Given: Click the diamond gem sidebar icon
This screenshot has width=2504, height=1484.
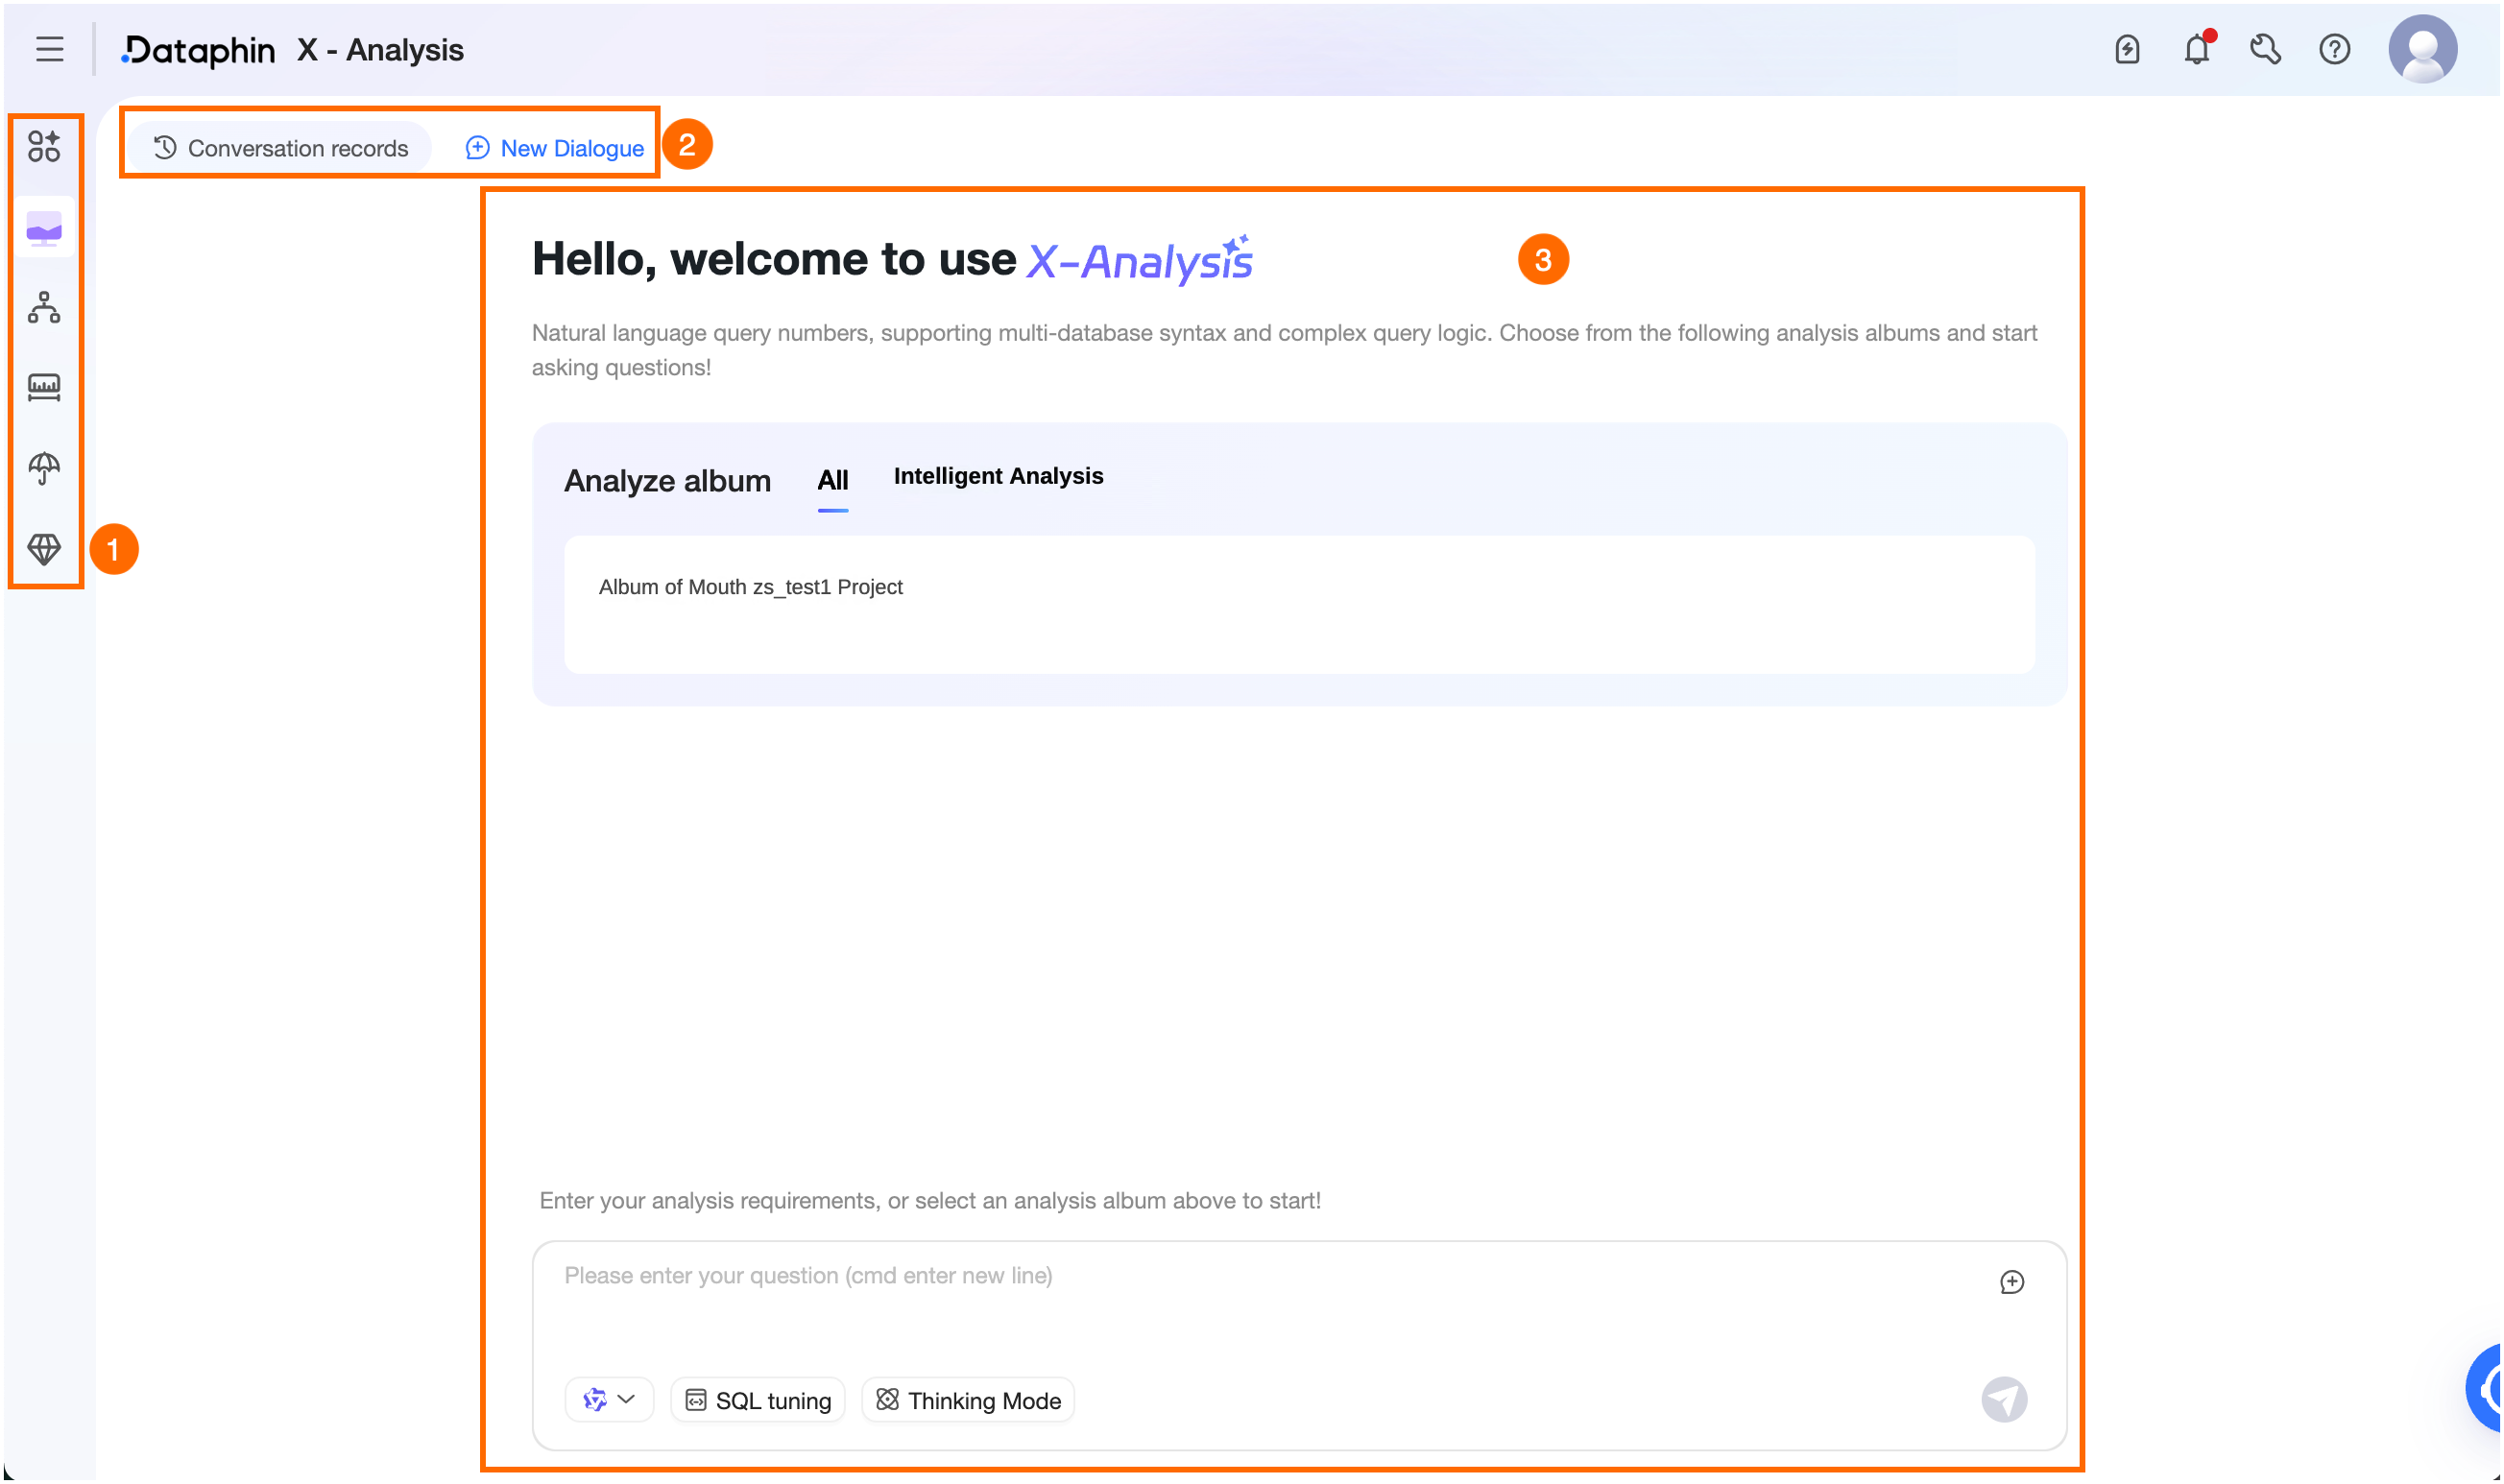Looking at the screenshot, I should [x=44, y=549].
